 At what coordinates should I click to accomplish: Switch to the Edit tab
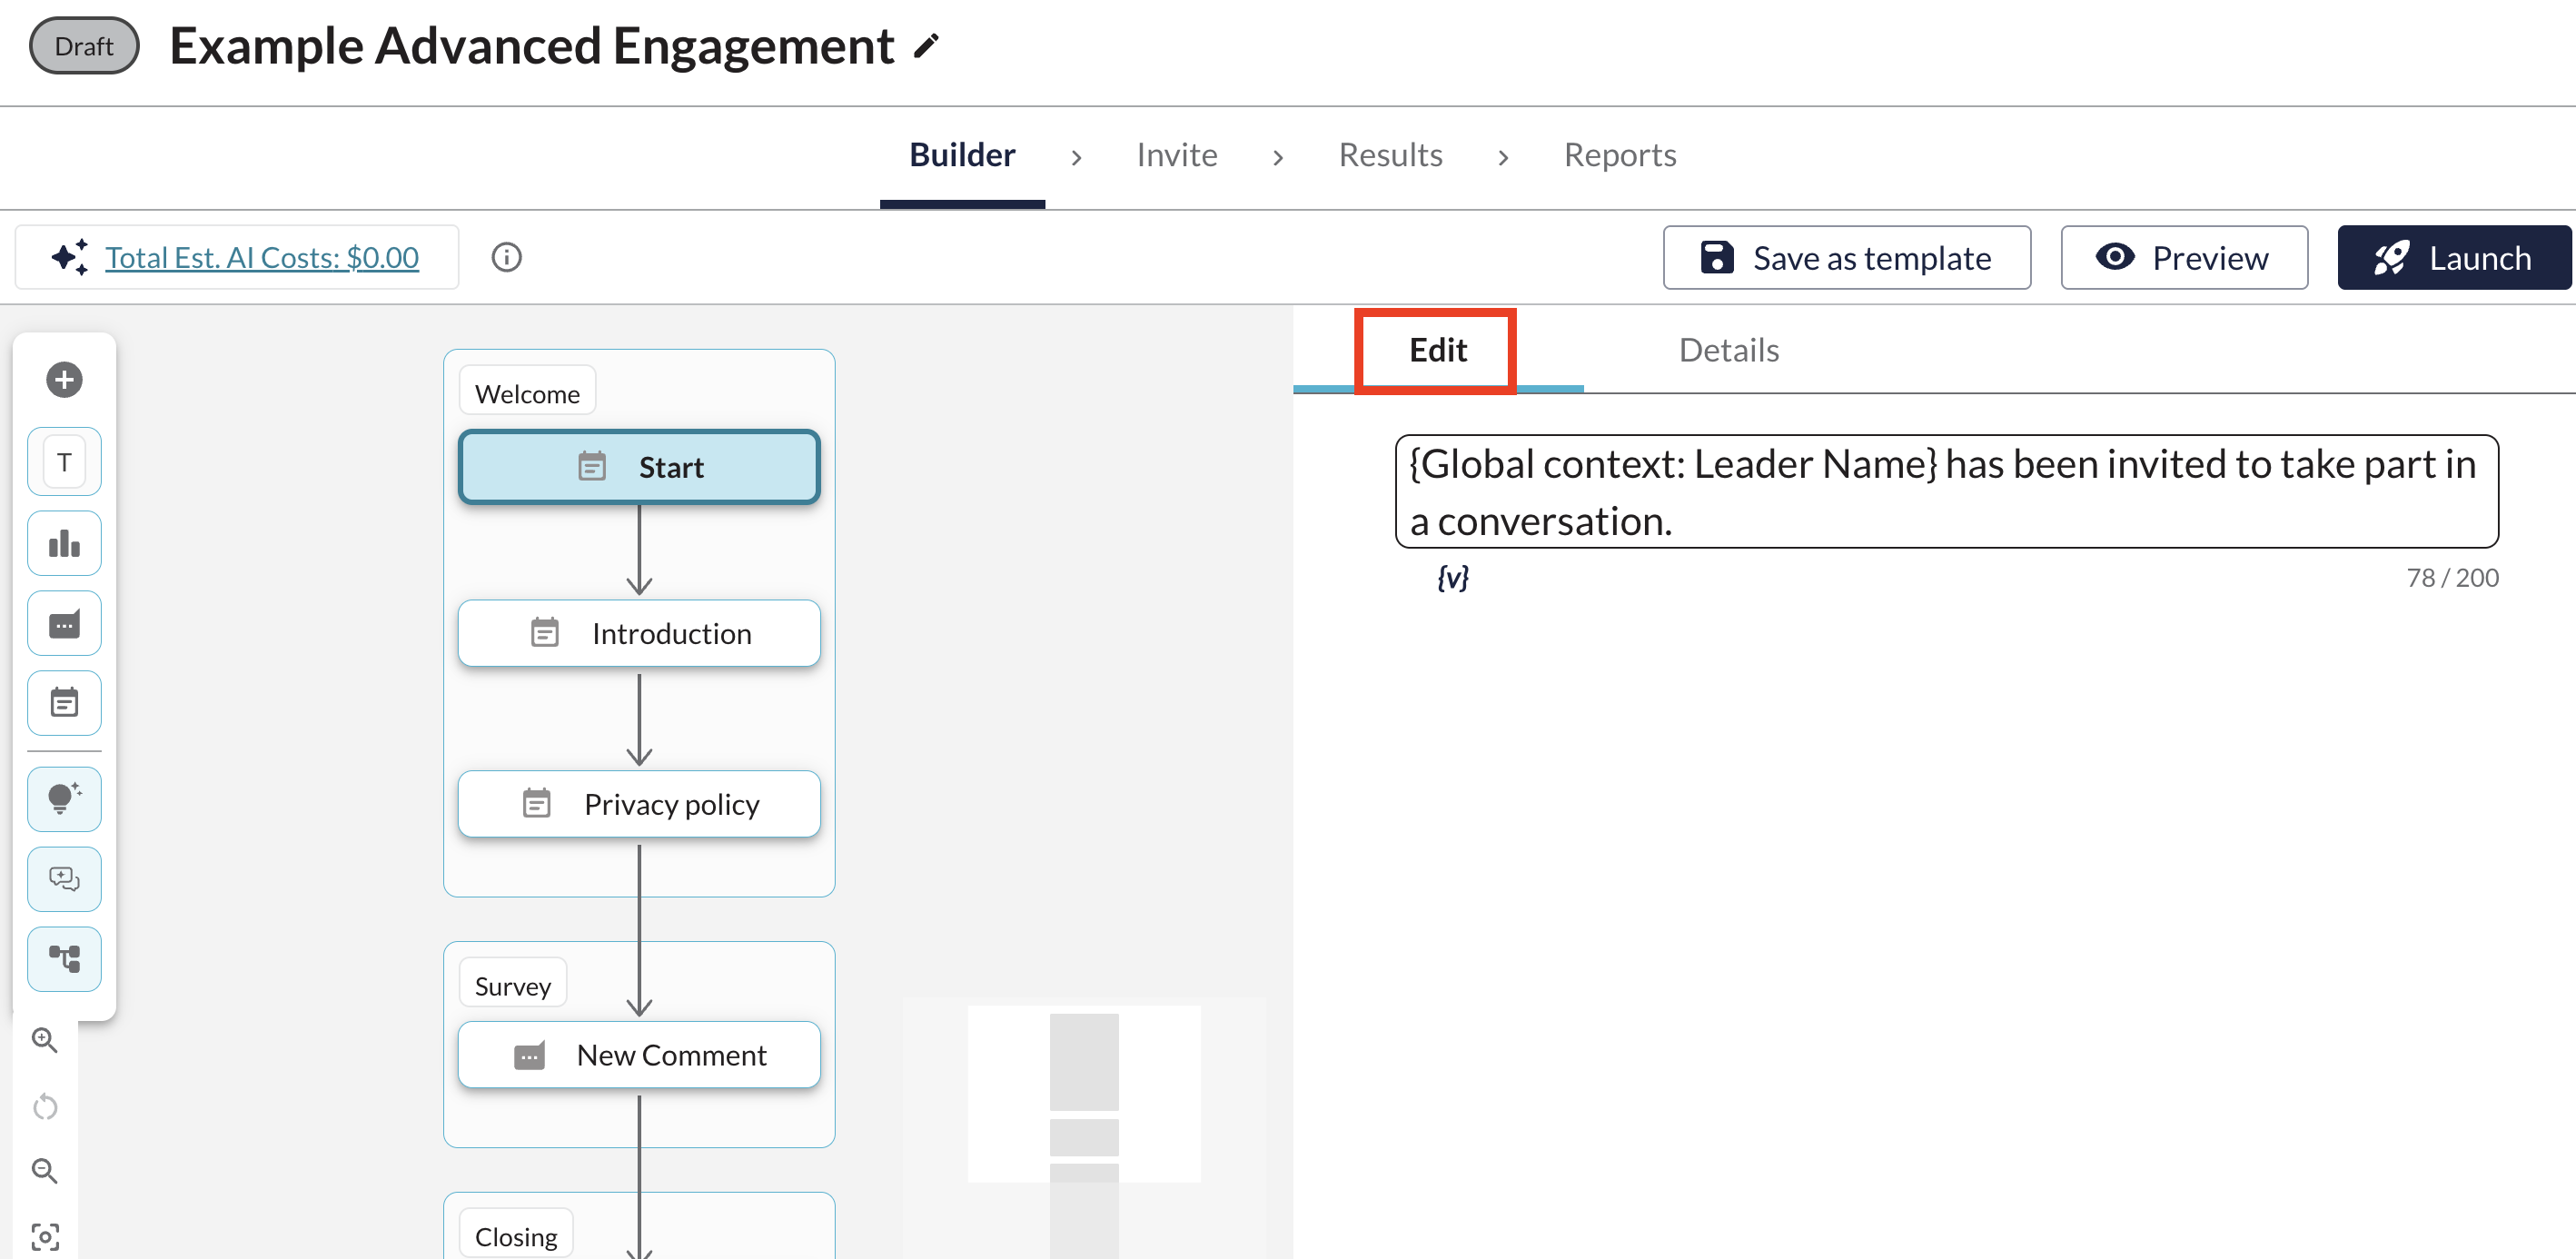[x=1438, y=351]
